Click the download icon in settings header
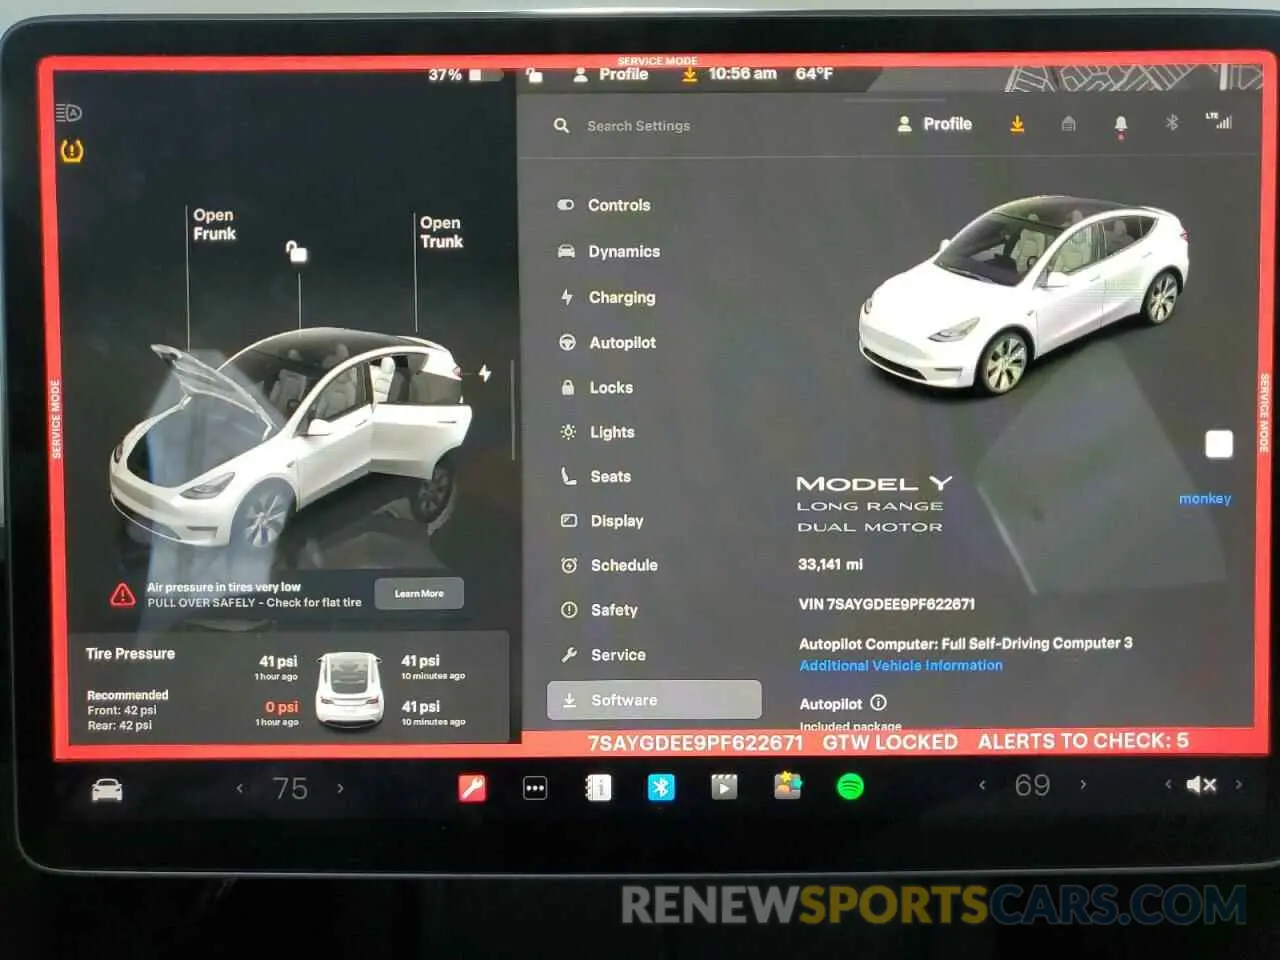1280x960 pixels. [1017, 124]
